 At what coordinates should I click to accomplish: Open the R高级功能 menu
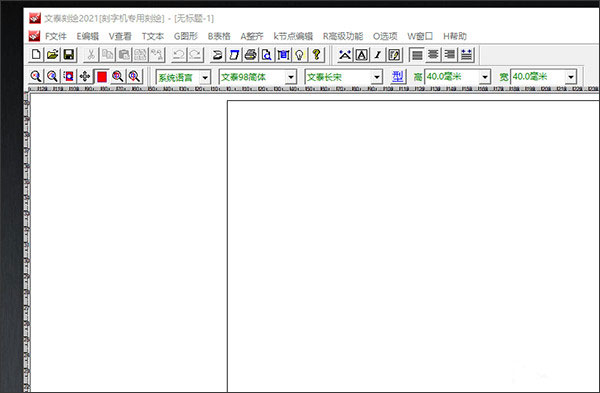(x=343, y=36)
